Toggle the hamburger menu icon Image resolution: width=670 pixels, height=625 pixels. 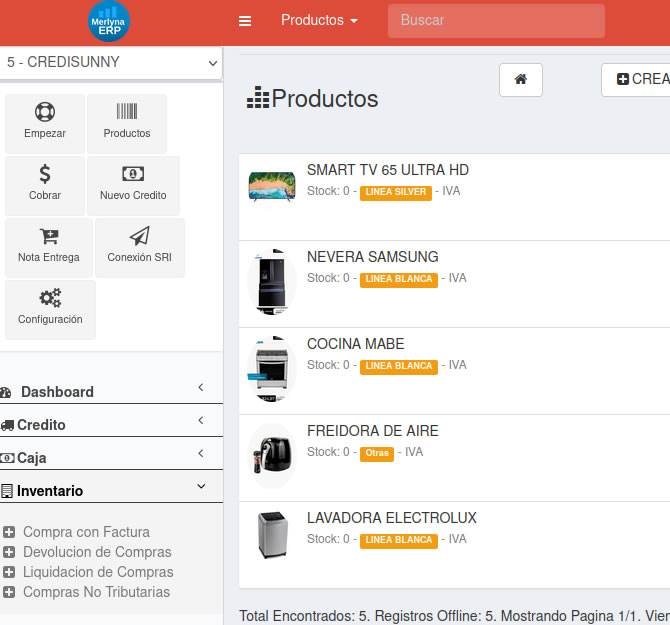tap(245, 21)
